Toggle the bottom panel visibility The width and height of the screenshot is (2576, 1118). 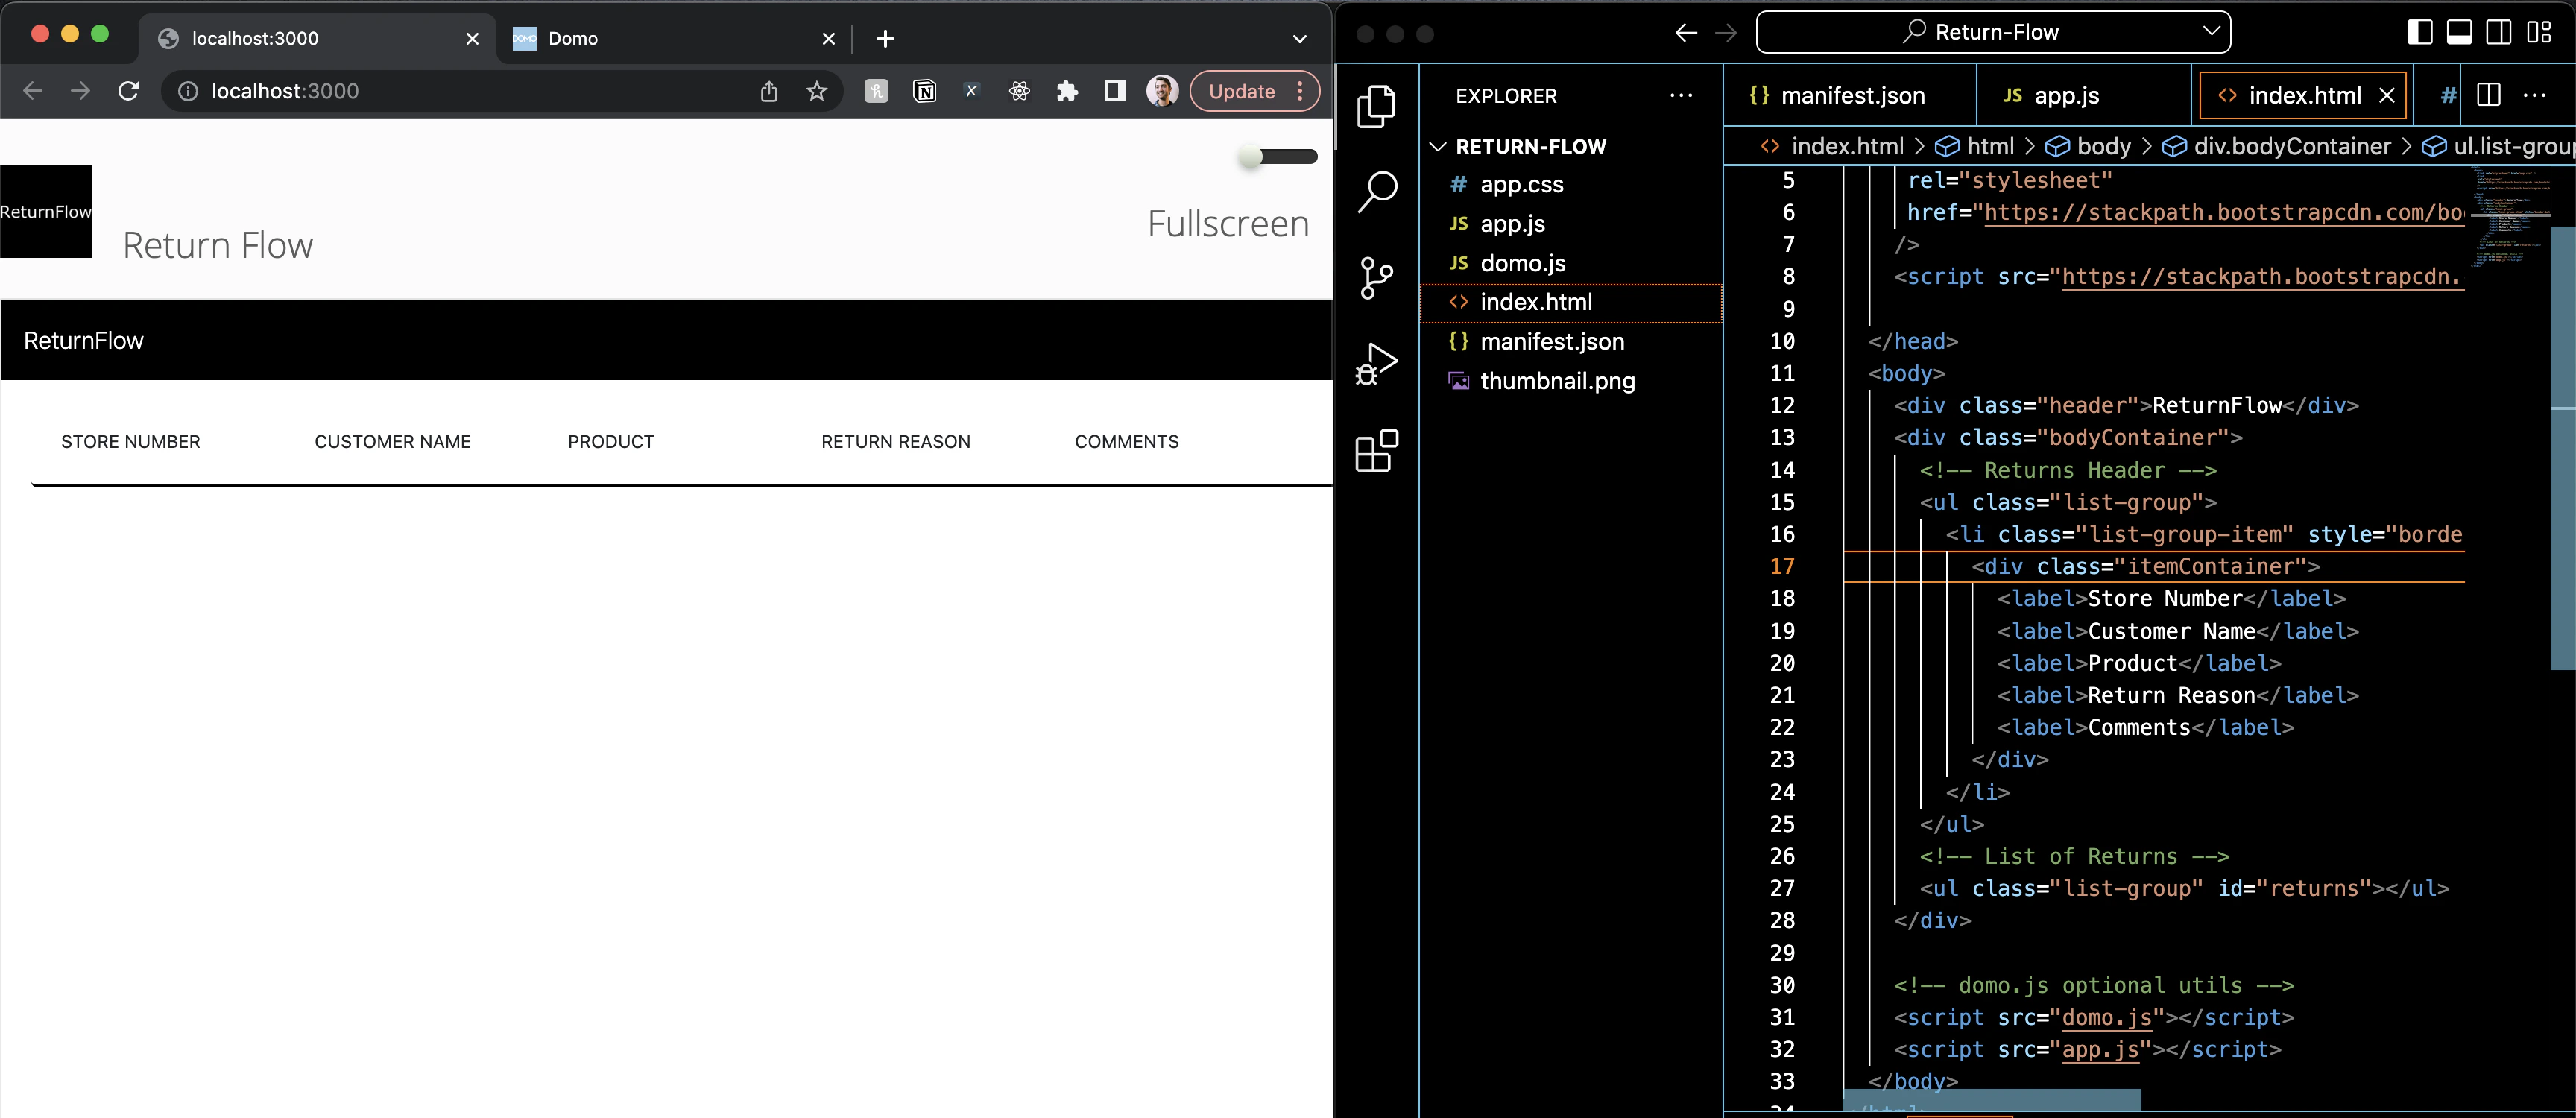(2459, 31)
